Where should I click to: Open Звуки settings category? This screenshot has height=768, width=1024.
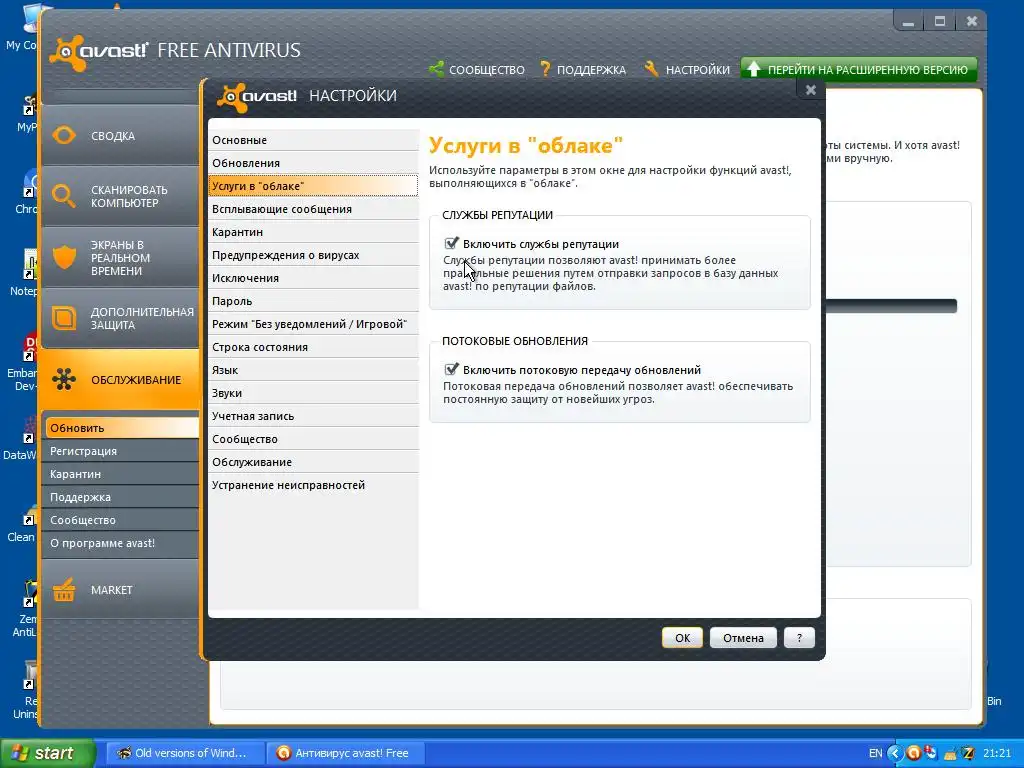pyautogui.click(x=313, y=392)
